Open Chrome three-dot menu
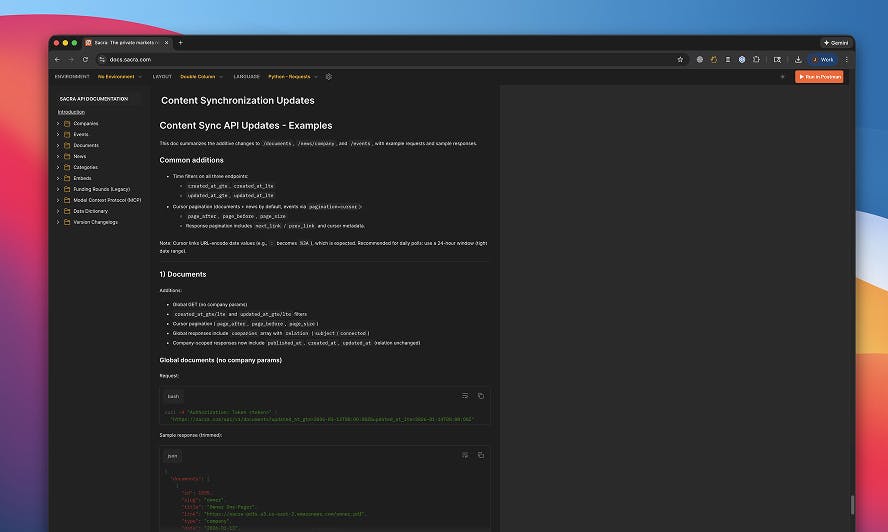The width and height of the screenshot is (888, 532). [x=847, y=59]
